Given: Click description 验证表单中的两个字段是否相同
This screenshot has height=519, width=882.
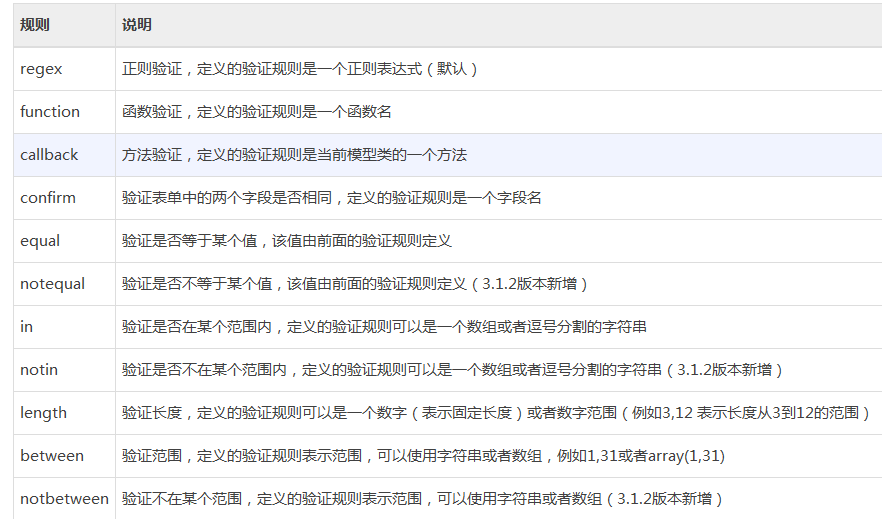Looking at the screenshot, I should tap(331, 198).
